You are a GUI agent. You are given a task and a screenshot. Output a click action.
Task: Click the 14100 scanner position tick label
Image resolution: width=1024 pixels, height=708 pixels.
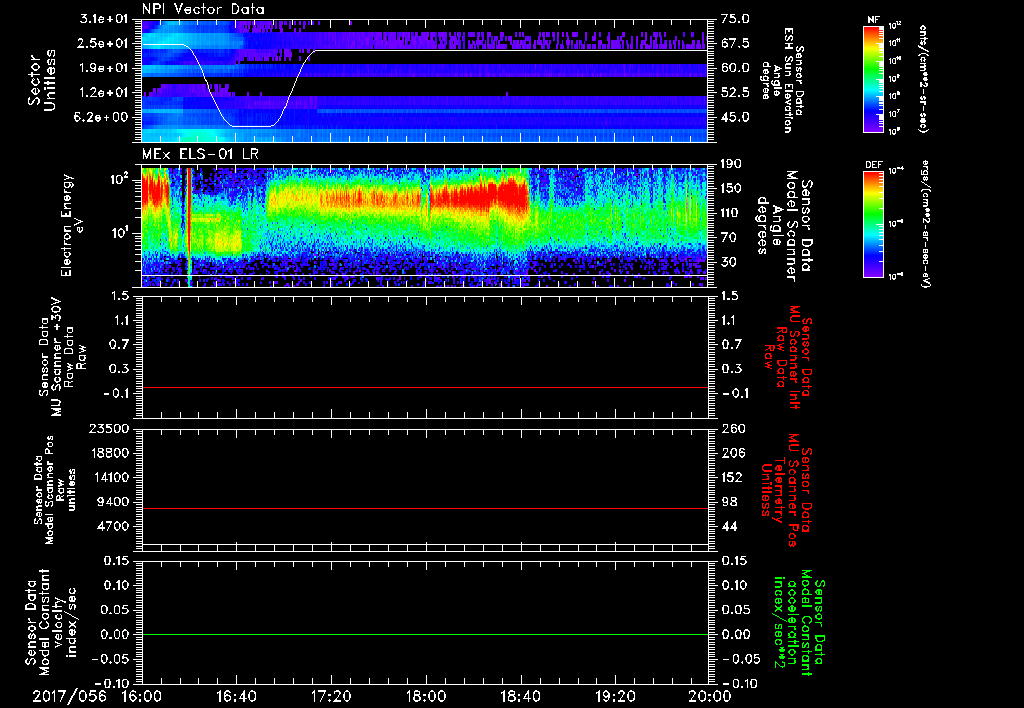point(109,477)
